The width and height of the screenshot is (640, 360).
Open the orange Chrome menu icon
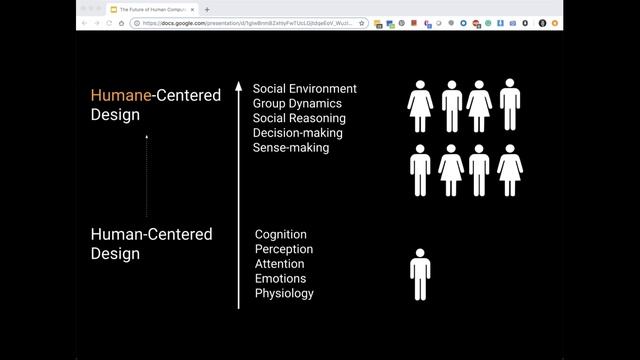coord(555,23)
